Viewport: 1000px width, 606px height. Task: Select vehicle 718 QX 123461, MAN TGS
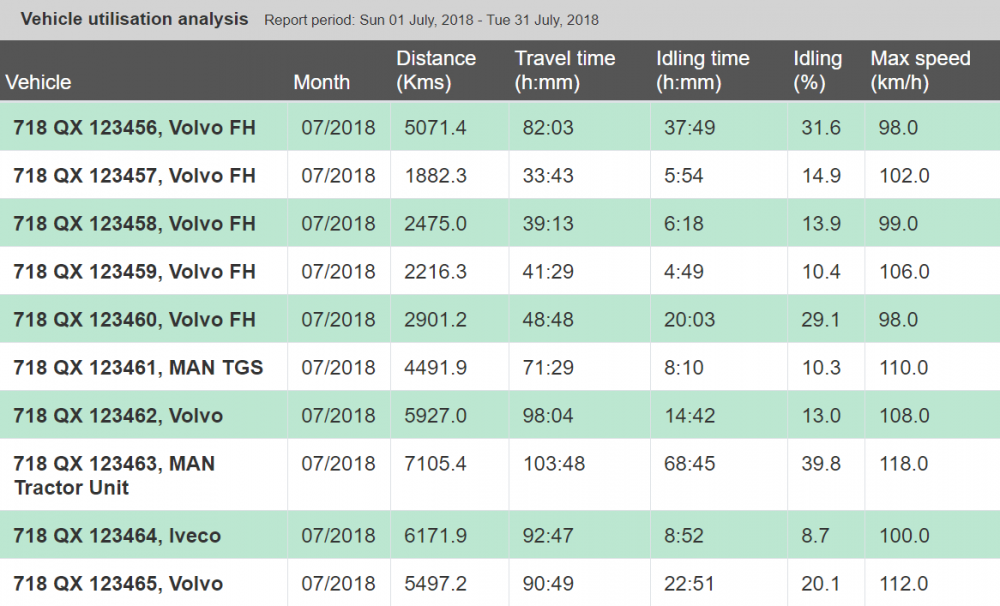click(138, 367)
